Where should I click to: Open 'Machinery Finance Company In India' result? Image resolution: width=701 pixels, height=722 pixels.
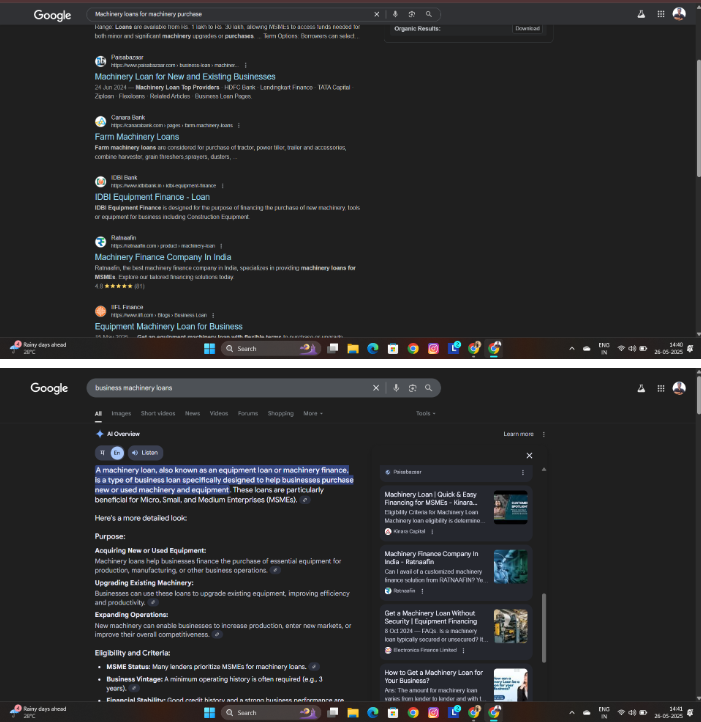tap(163, 257)
